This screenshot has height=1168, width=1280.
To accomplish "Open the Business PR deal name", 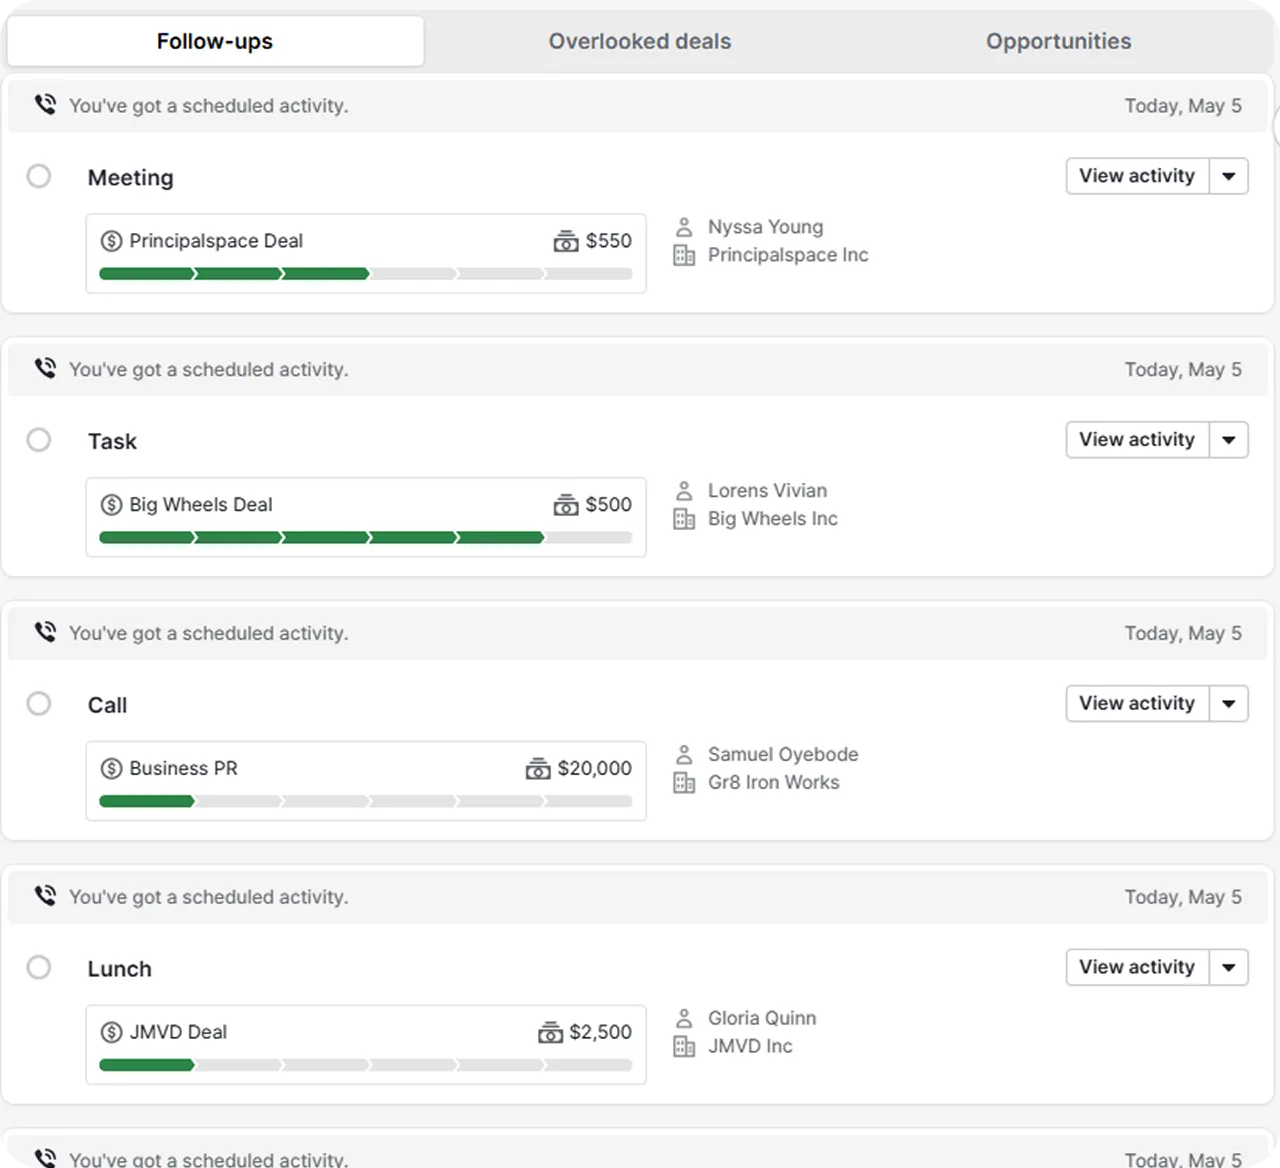I will pos(183,769).
